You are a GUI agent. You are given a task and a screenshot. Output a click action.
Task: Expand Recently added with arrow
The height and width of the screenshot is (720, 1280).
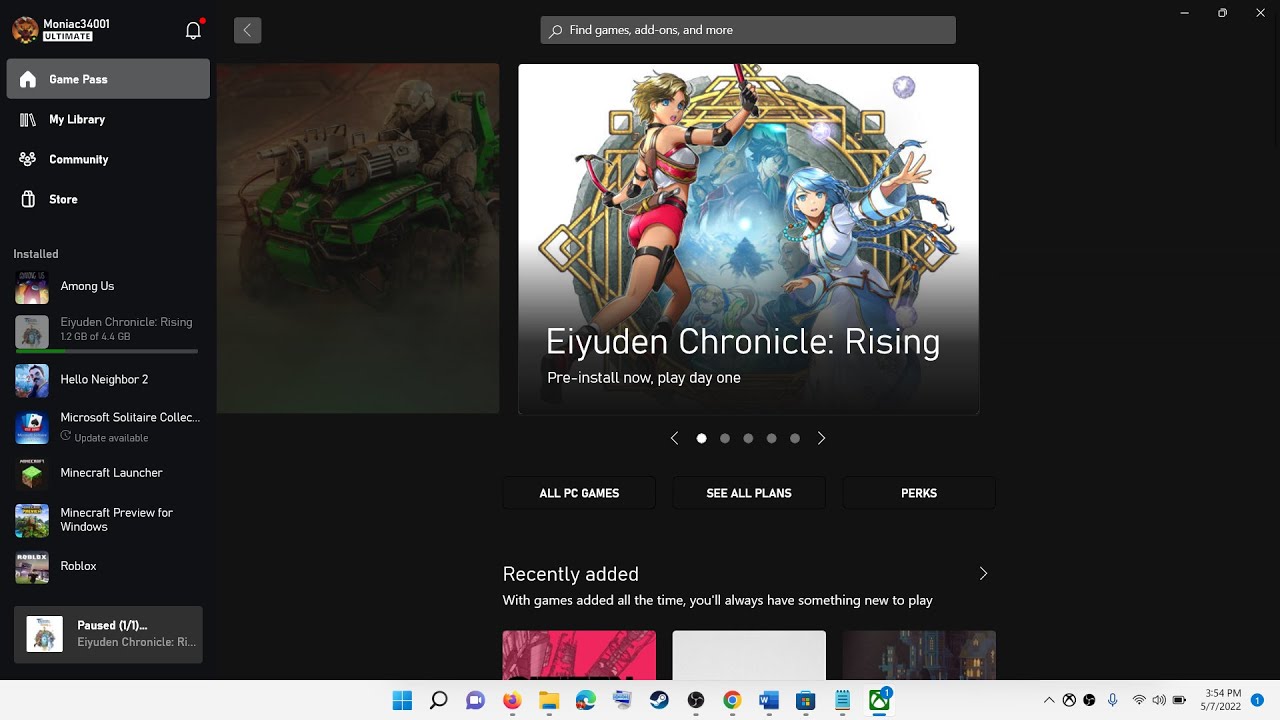[x=983, y=573]
